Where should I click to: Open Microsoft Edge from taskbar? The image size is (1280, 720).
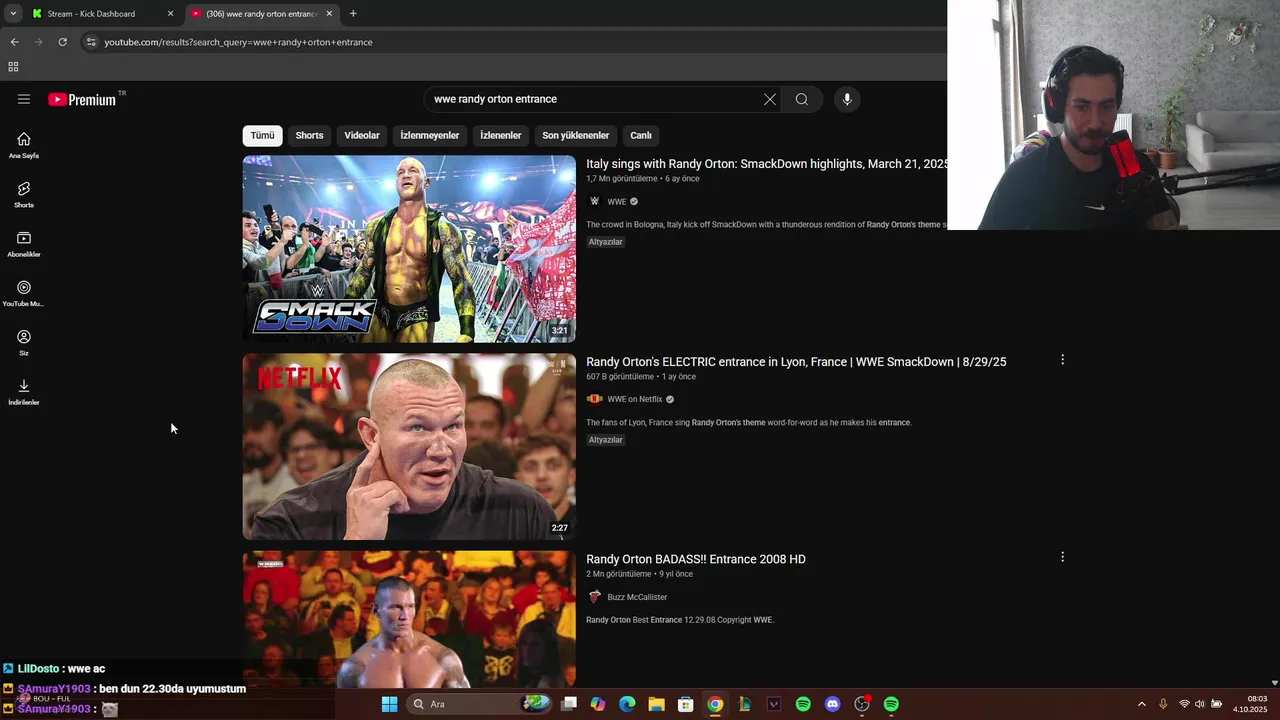[627, 704]
